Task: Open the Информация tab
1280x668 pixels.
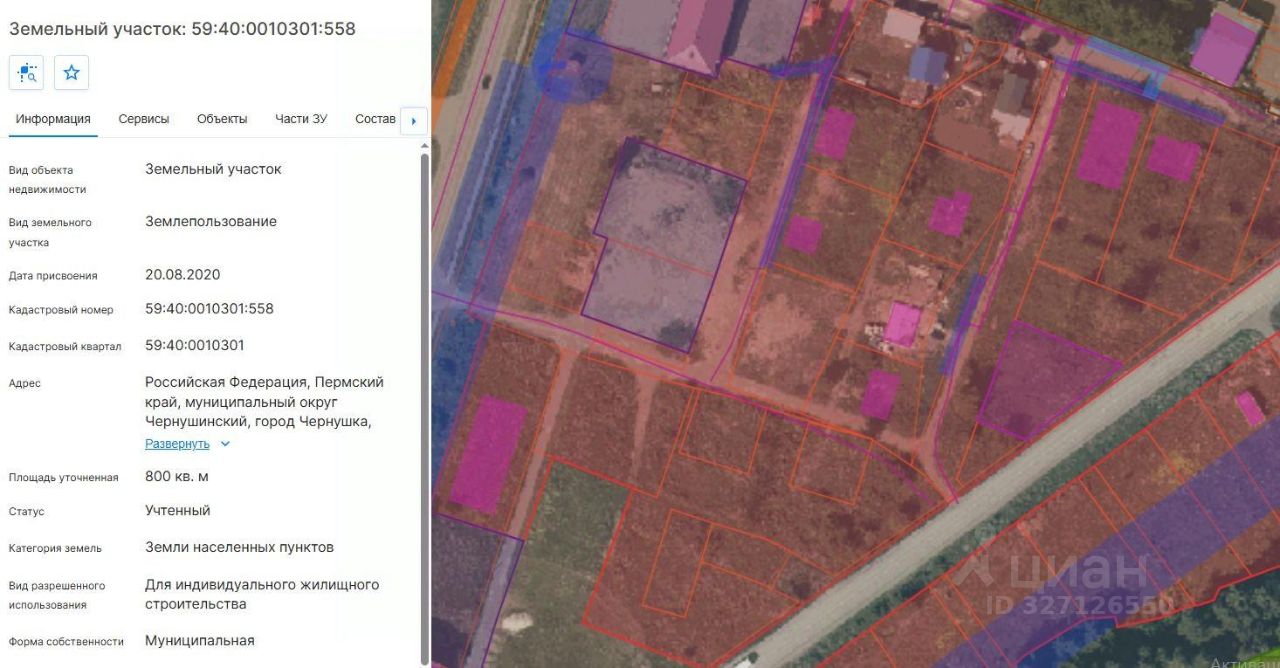Action: coord(53,119)
